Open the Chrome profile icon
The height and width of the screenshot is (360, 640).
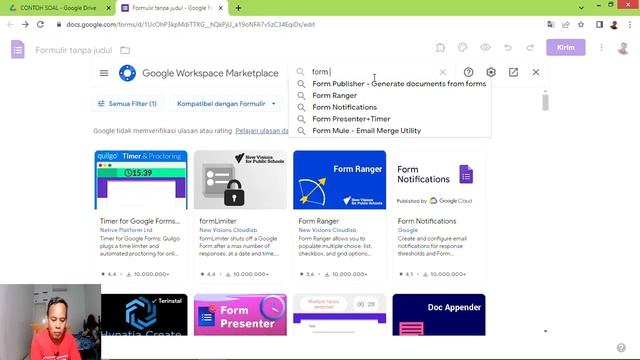coord(614,24)
